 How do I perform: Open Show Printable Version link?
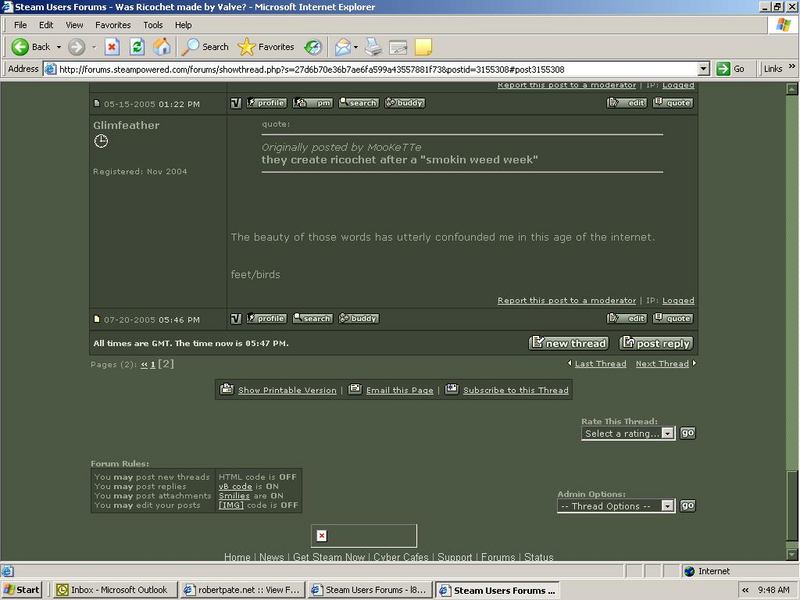point(287,390)
